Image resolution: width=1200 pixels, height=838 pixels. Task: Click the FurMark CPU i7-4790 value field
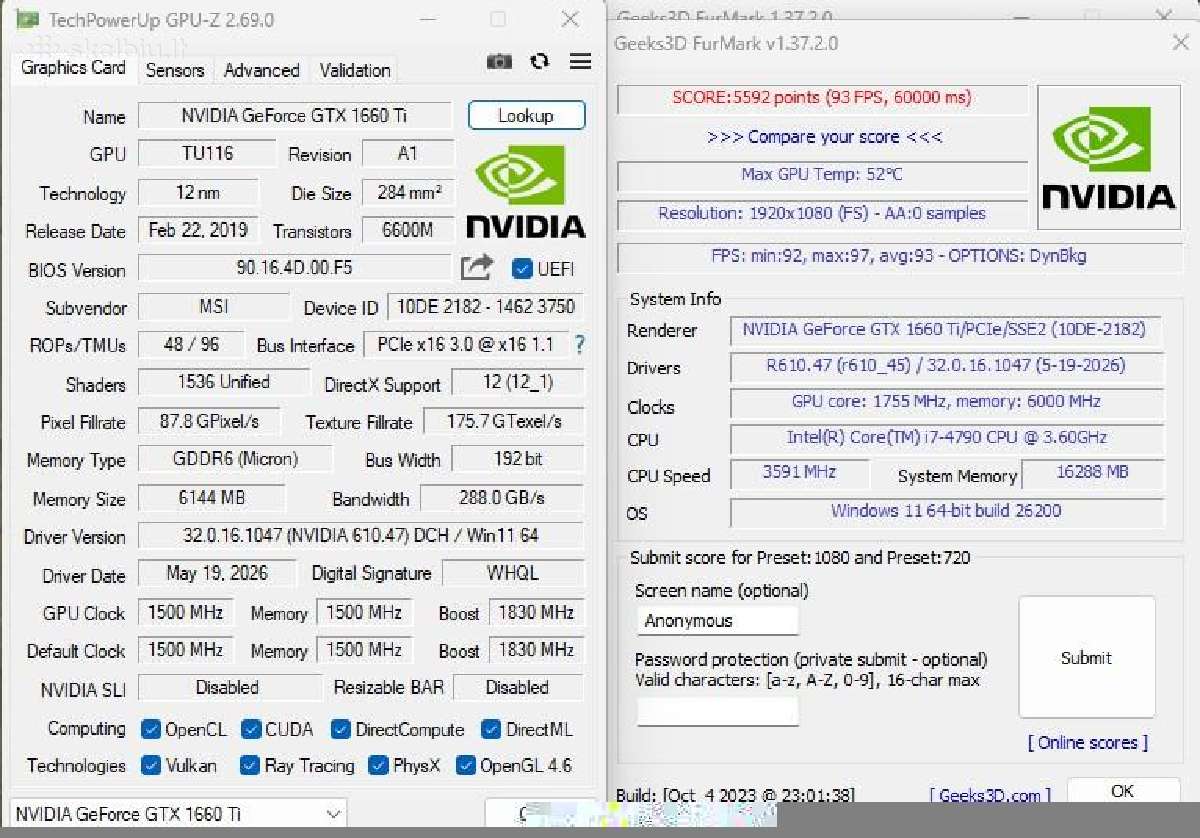947,438
